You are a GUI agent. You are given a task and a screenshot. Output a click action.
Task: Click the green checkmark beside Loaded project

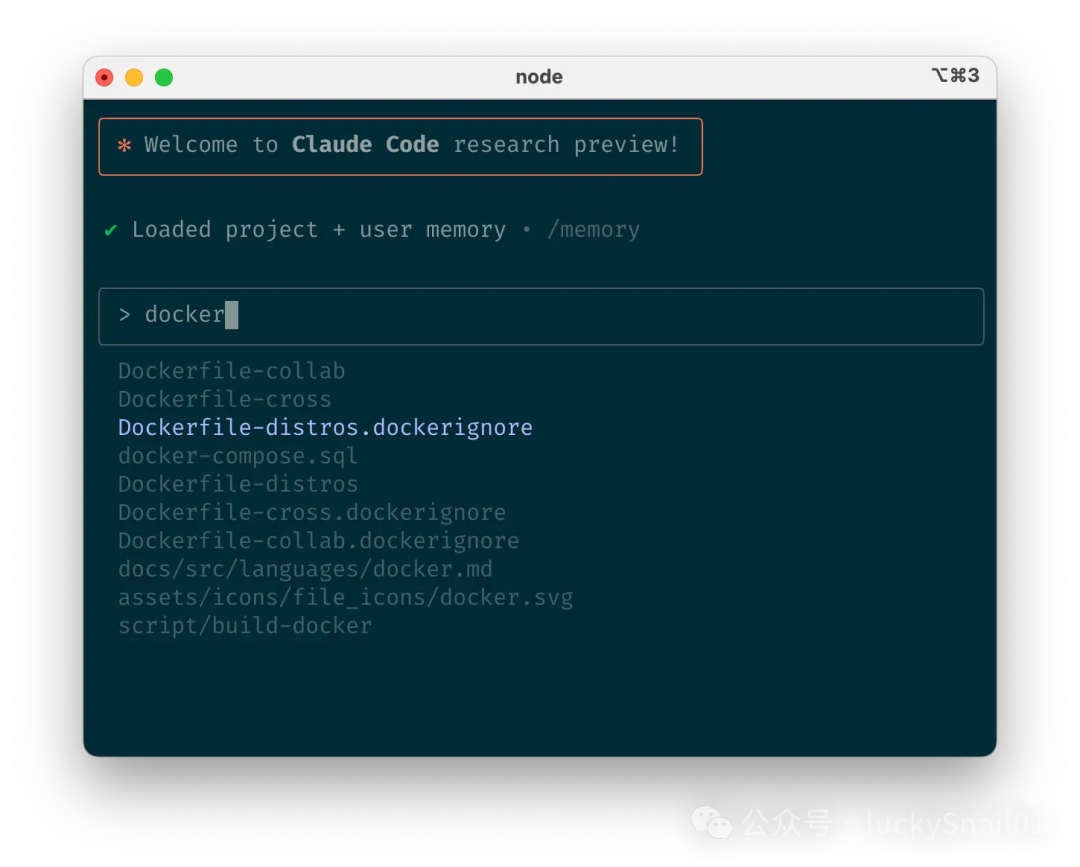tap(111, 231)
